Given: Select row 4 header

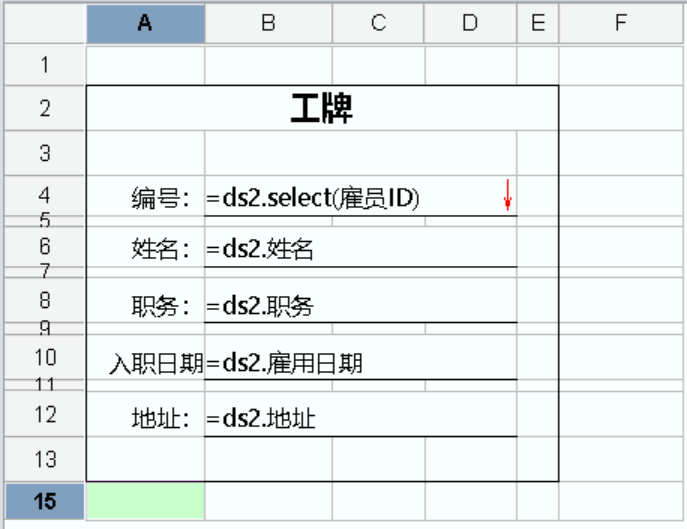Looking at the screenshot, I should (x=45, y=194).
